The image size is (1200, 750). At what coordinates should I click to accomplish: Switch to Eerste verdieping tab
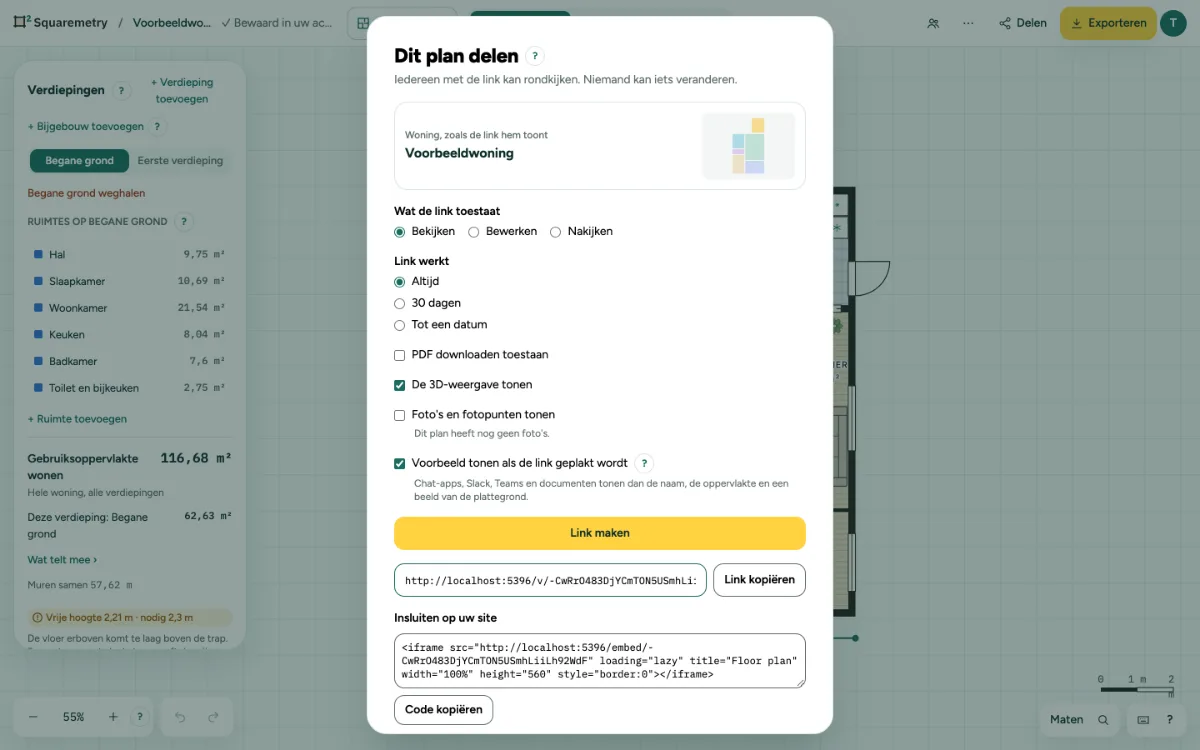pos(180,161)
